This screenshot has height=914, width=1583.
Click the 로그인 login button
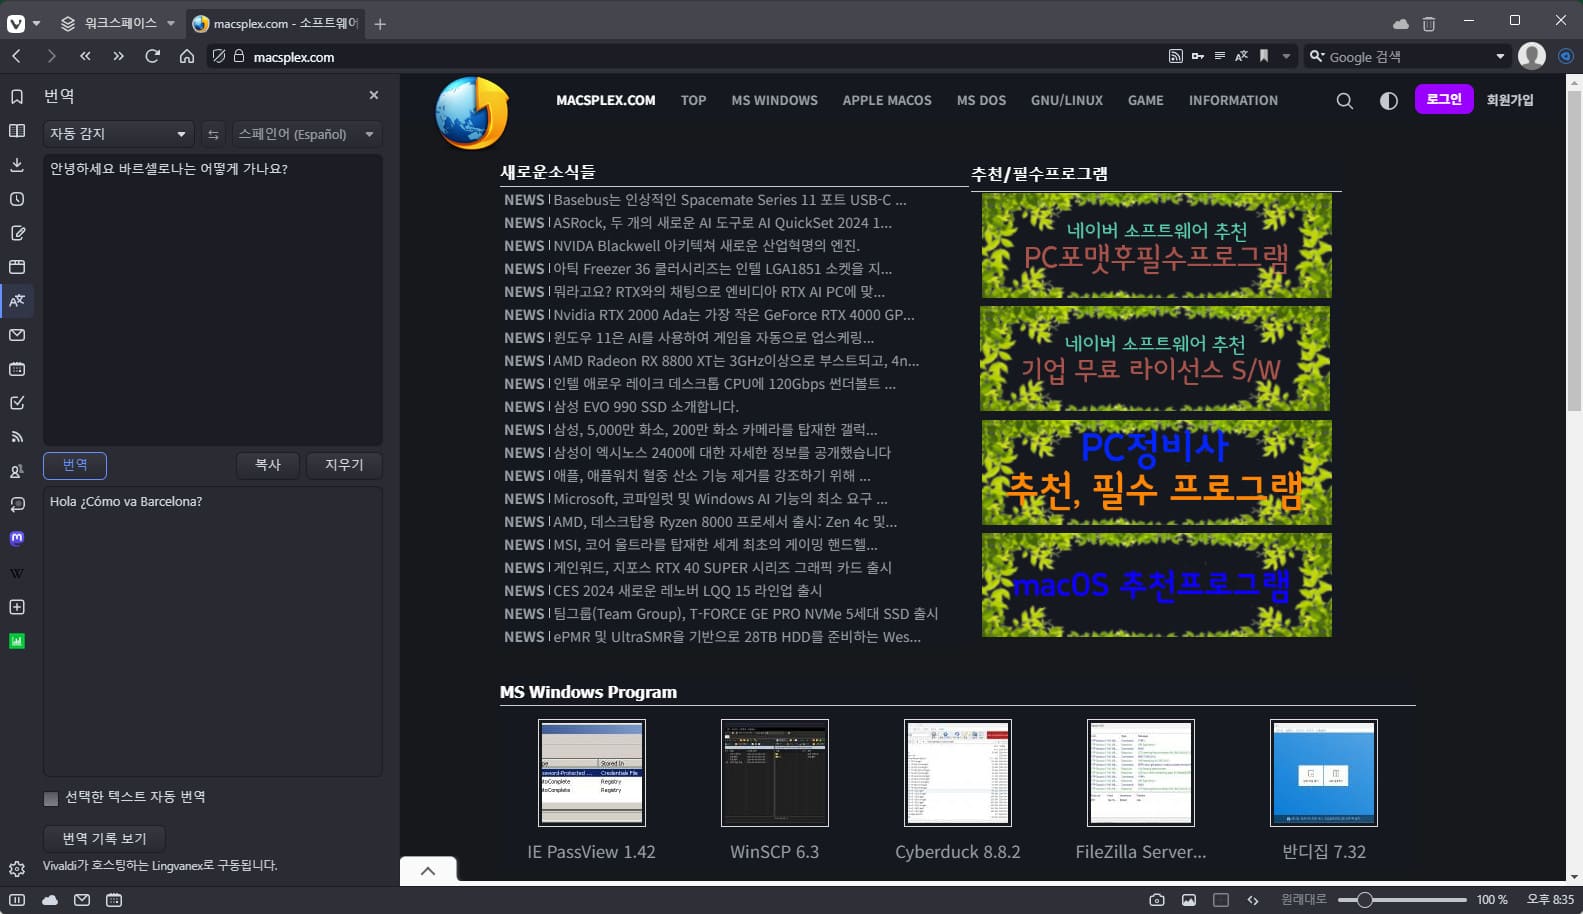(1444, 99)
